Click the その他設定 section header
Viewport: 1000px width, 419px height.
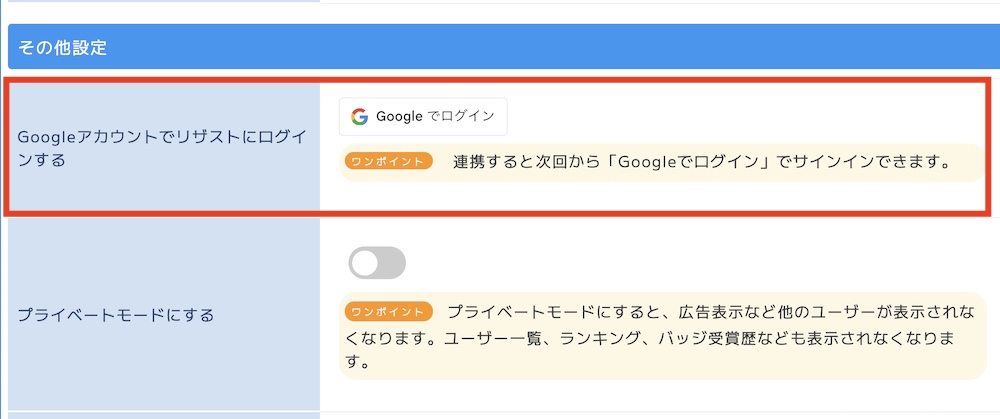(x=62, y=47)
